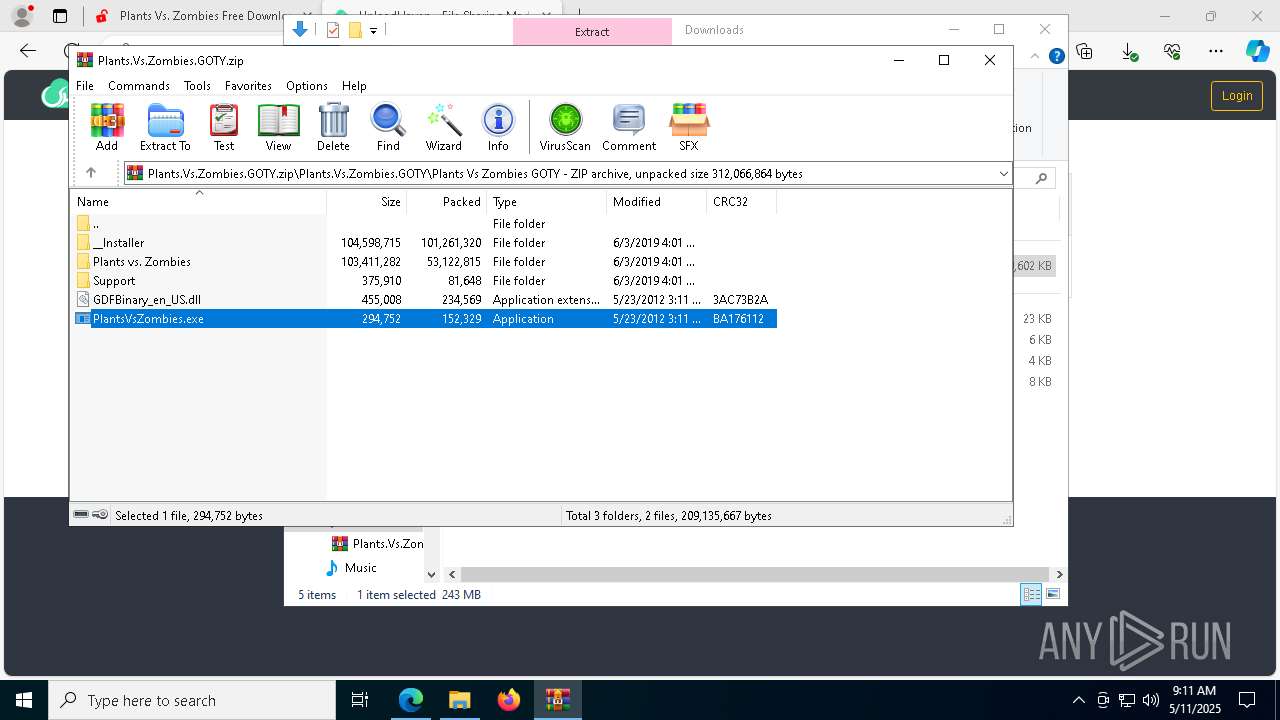Screen dimensions: 1280x720
Task: Open the File menu in WinRAR
Action: (85, 86)
